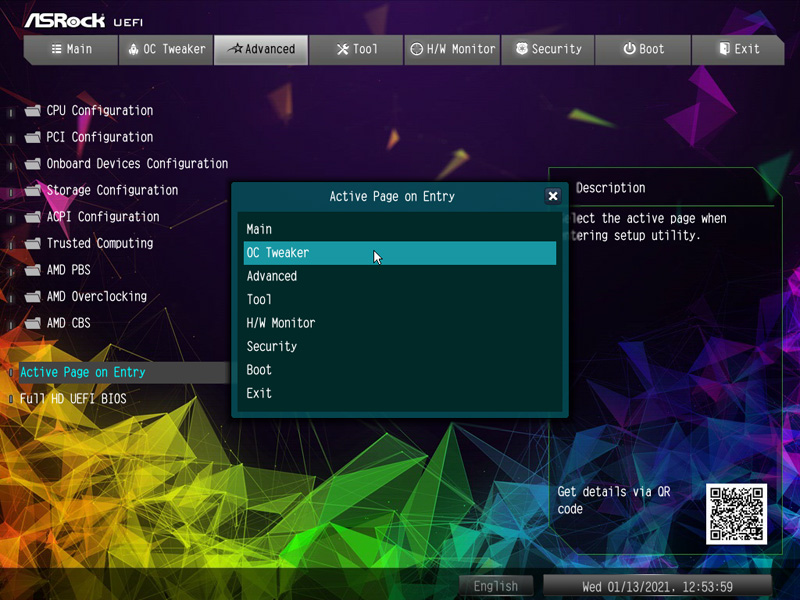The width and height of the screenshot is (800, 600).
Task: Click the Storage Configuration folder icon
Action: pos(33,190)
